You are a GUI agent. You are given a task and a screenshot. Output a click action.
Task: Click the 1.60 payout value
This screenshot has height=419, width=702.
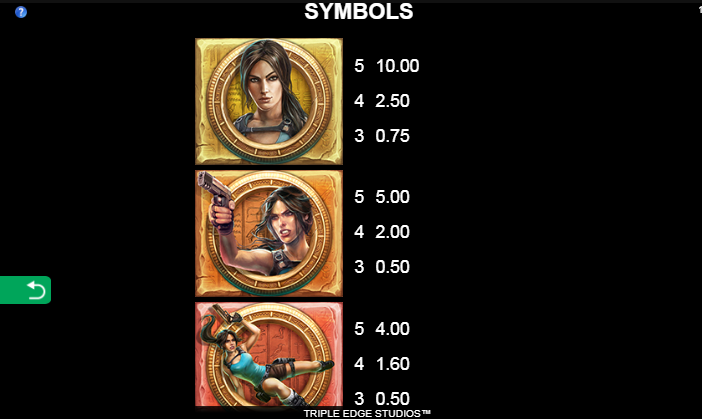click(x=393, y=364)
